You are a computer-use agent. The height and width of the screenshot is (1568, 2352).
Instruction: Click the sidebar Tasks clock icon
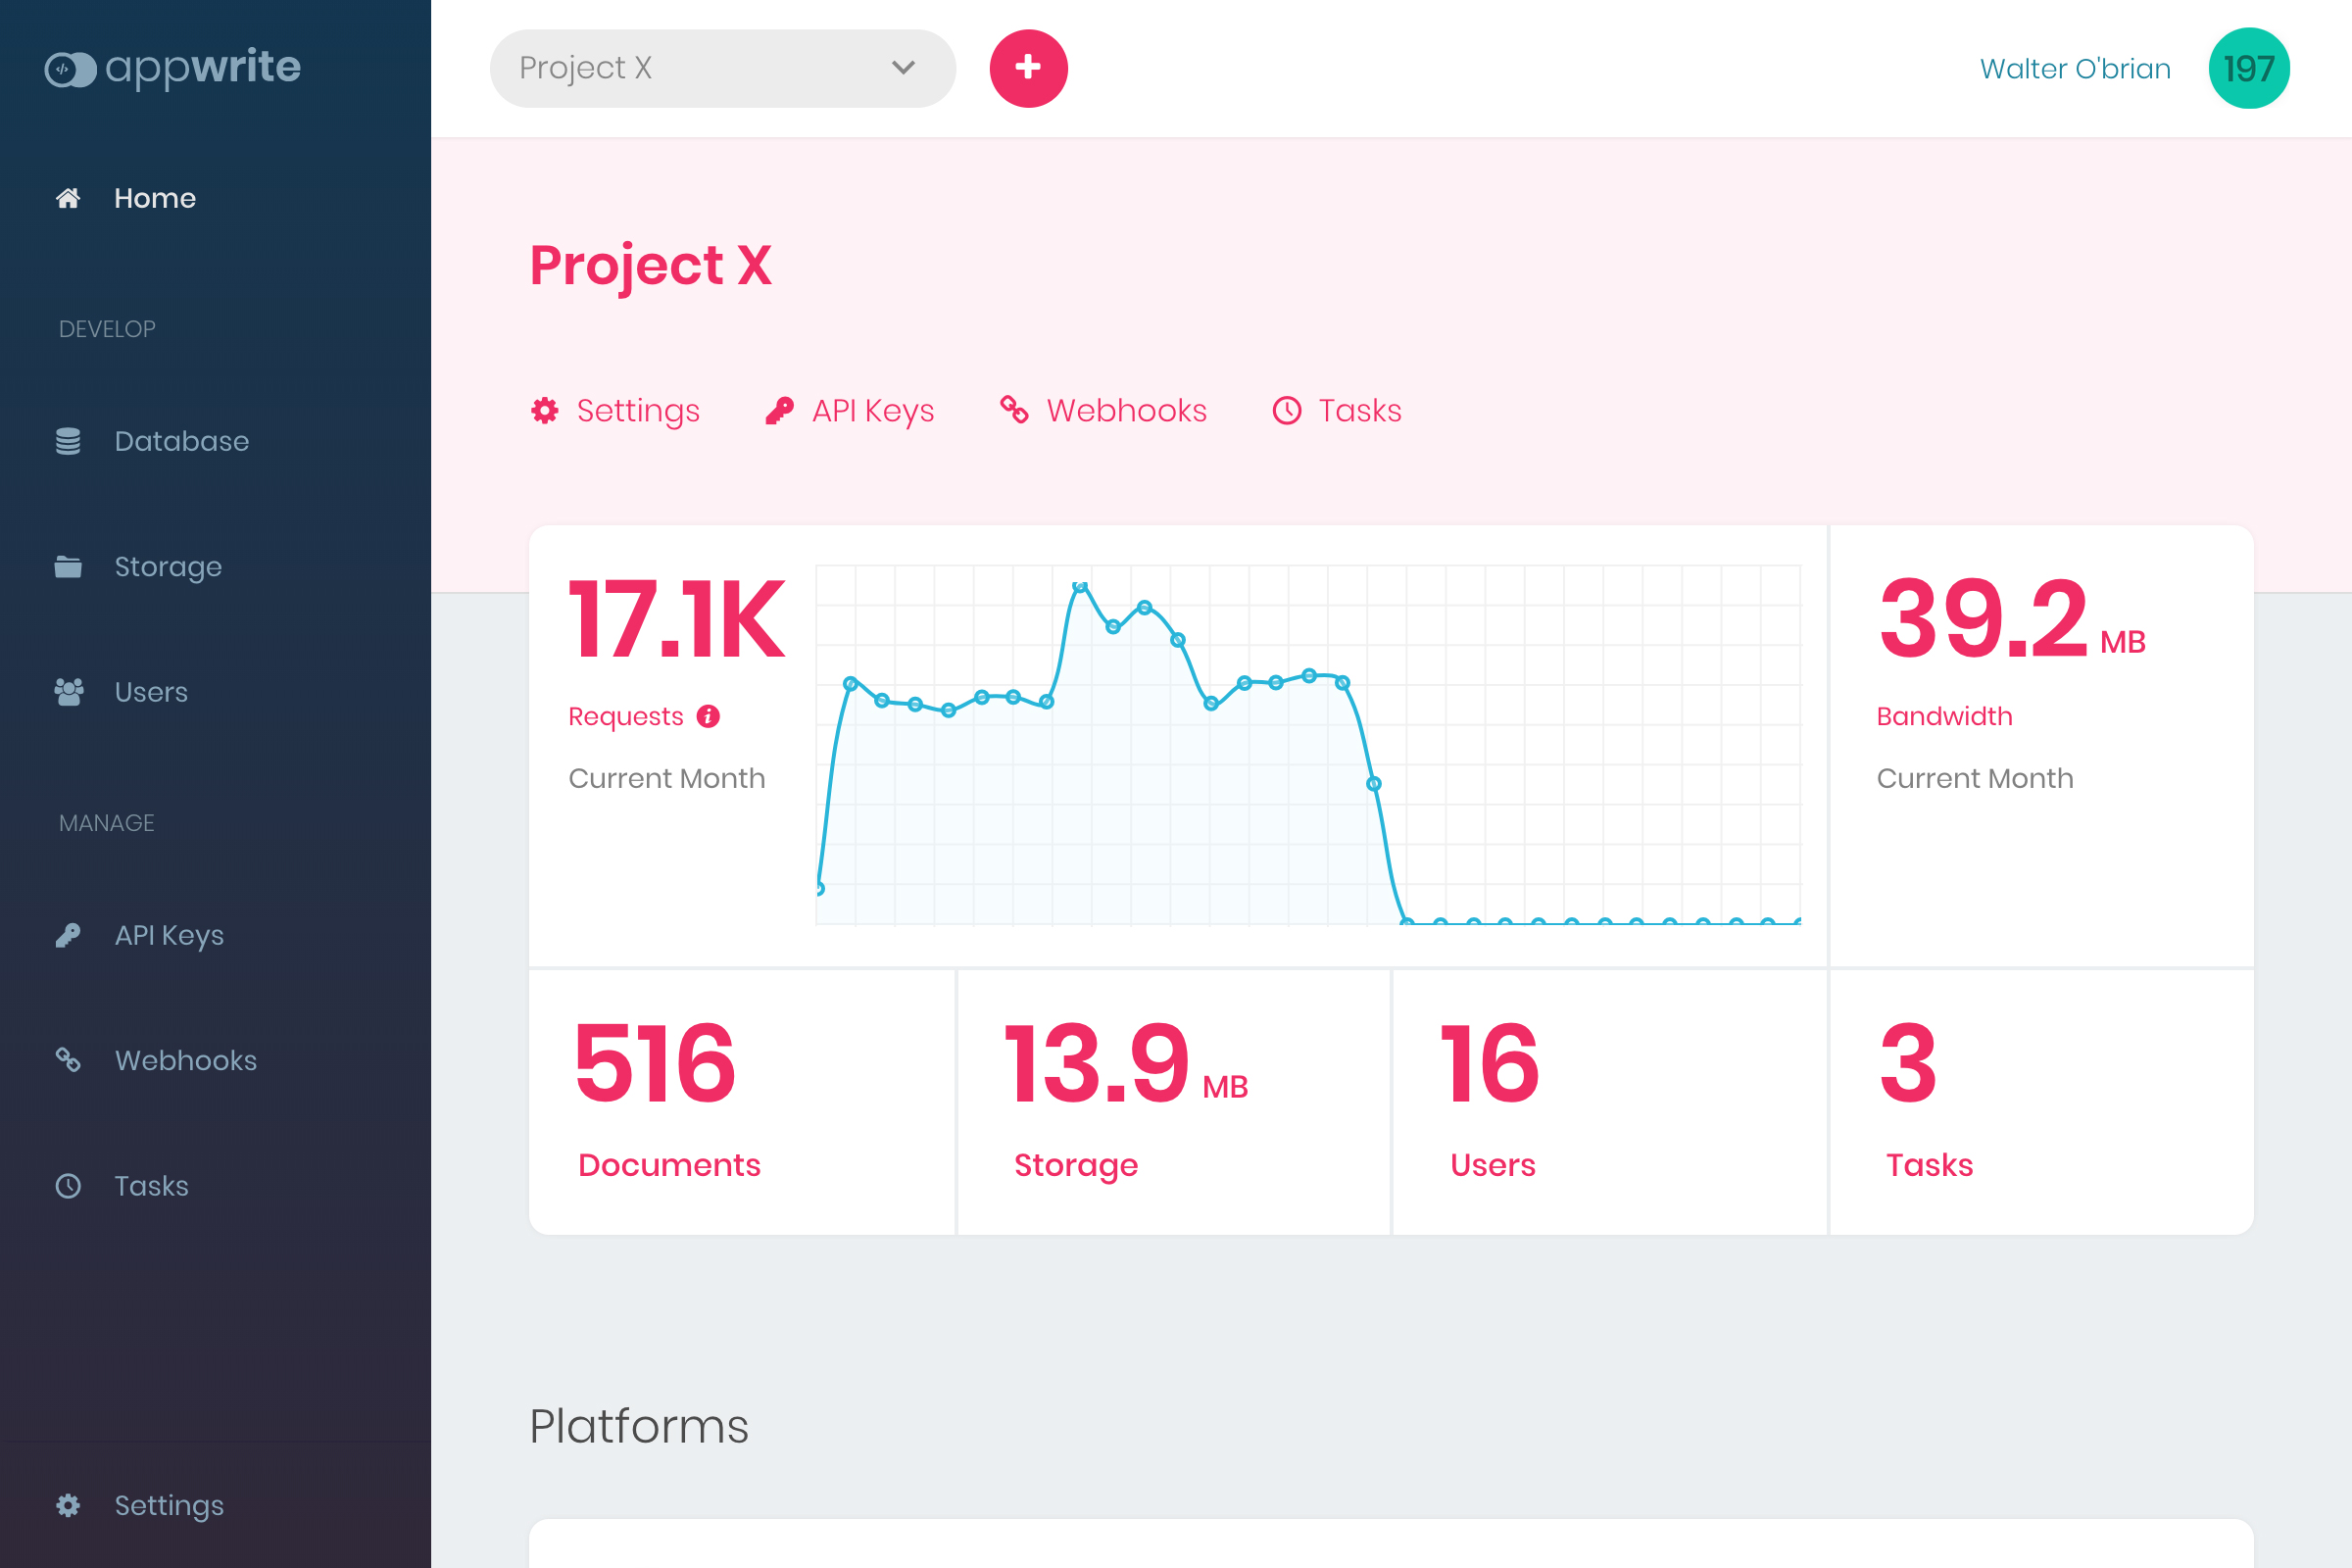[x=68, y=1186]
